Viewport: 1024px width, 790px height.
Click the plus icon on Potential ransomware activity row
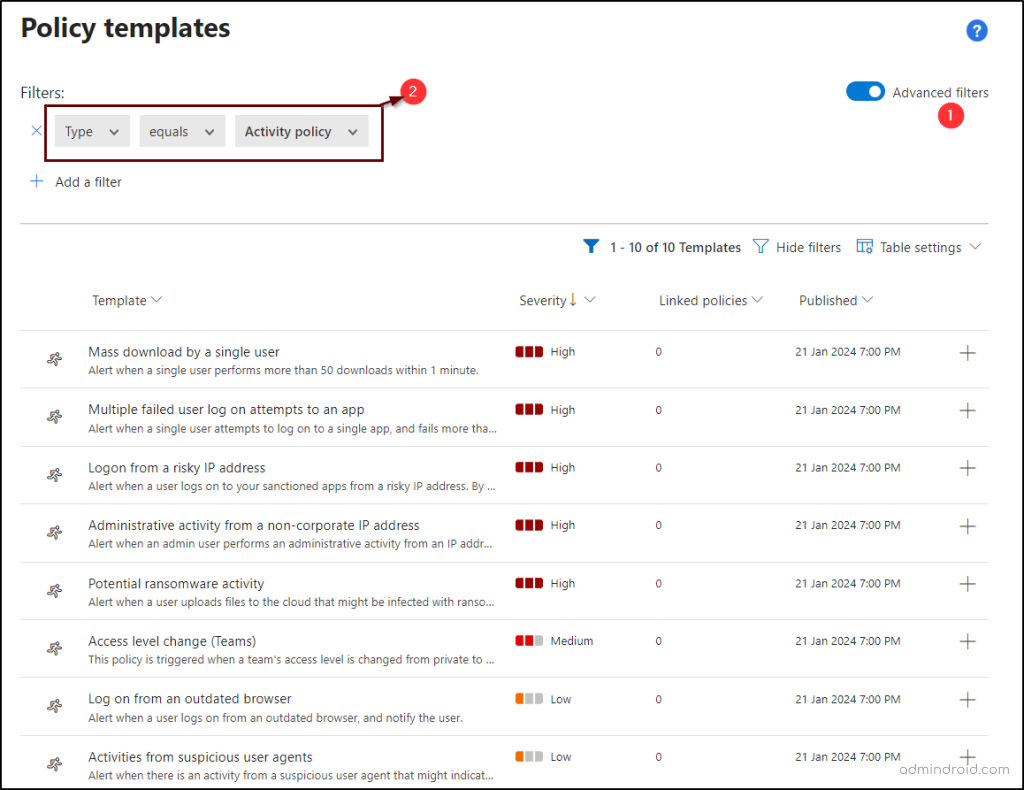967,584
